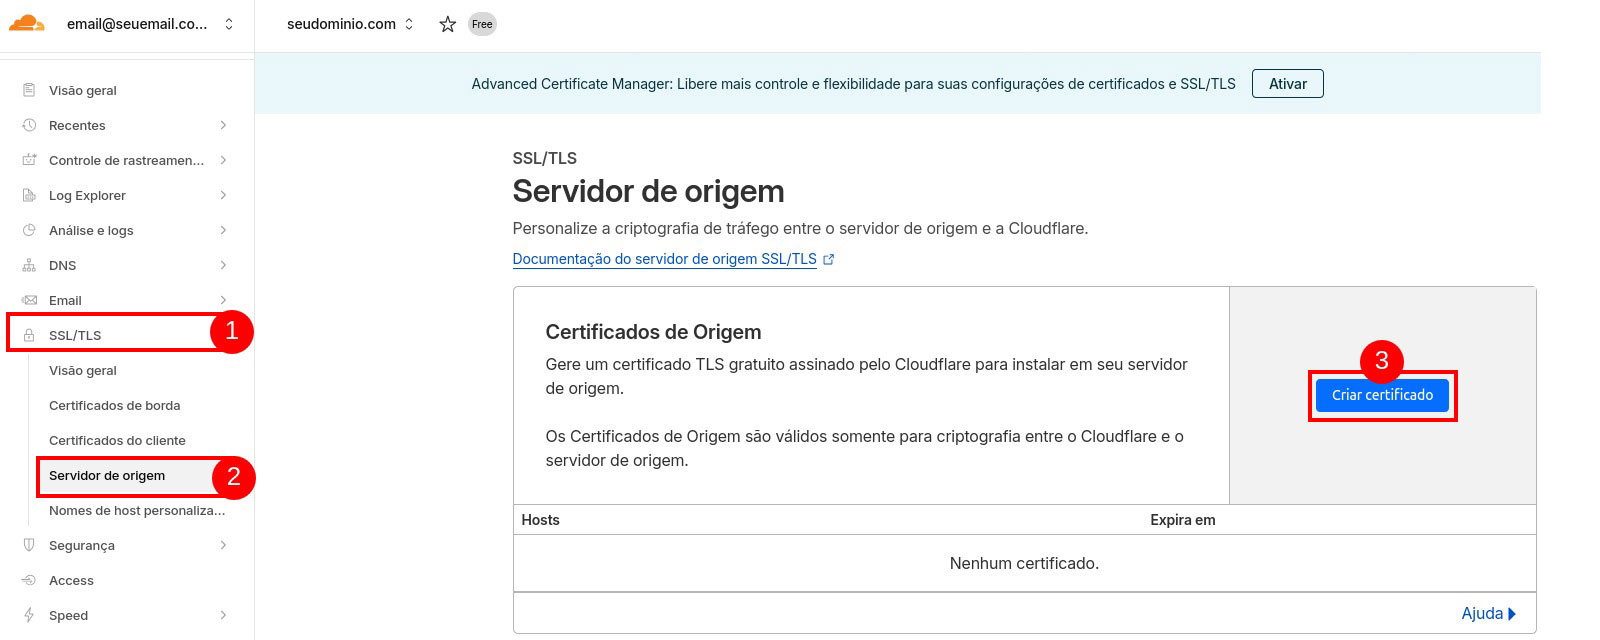Click the DNS network icon
This screenshot has width=1600, height=640.
point(29,265)
